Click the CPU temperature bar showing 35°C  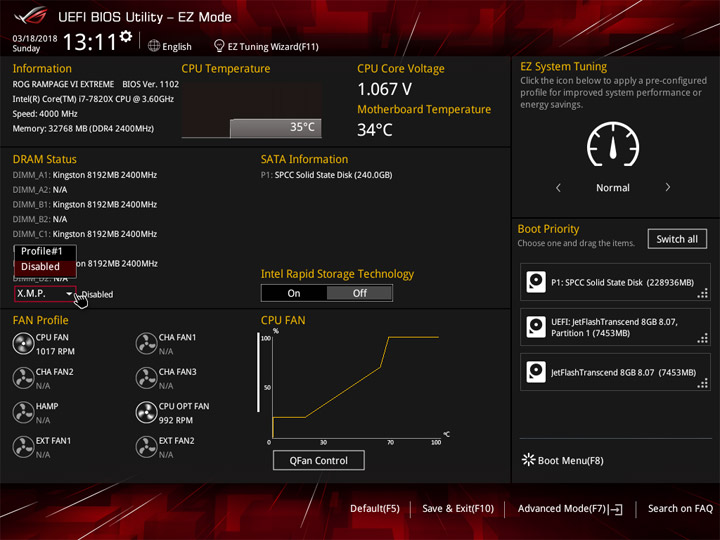click(276, 128)
